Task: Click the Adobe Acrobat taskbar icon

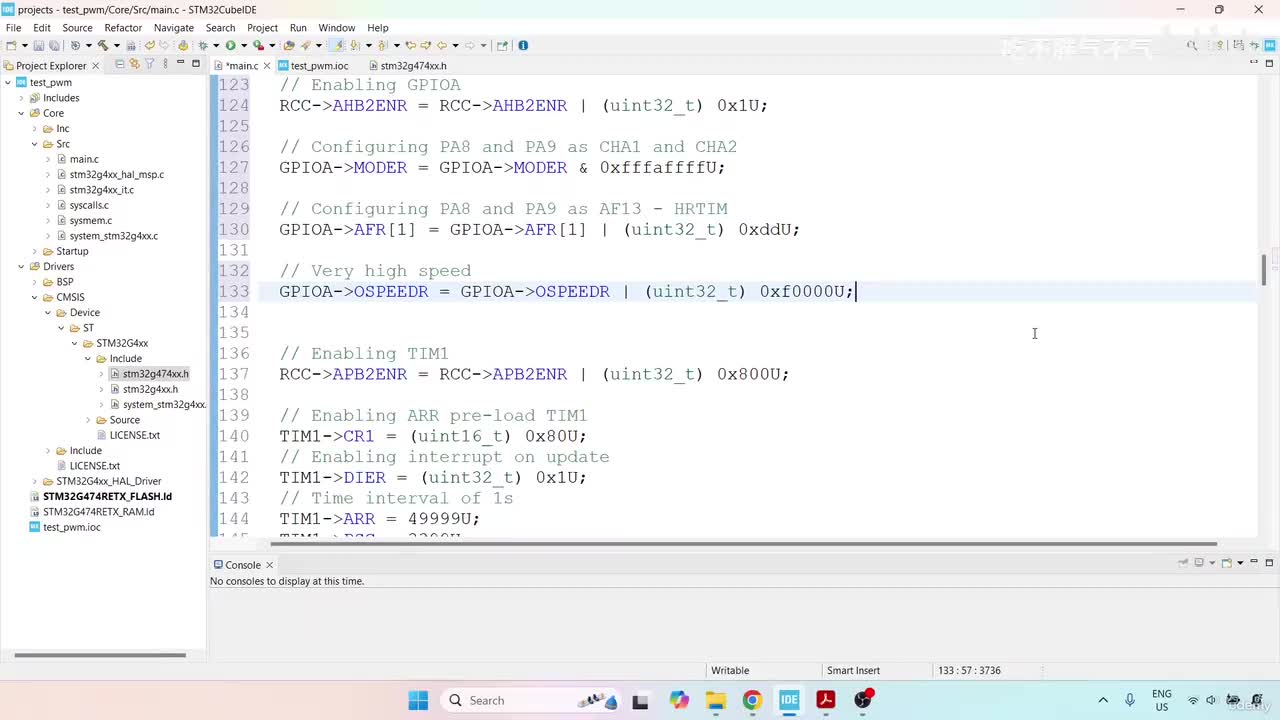Action: tap(826, 700)
